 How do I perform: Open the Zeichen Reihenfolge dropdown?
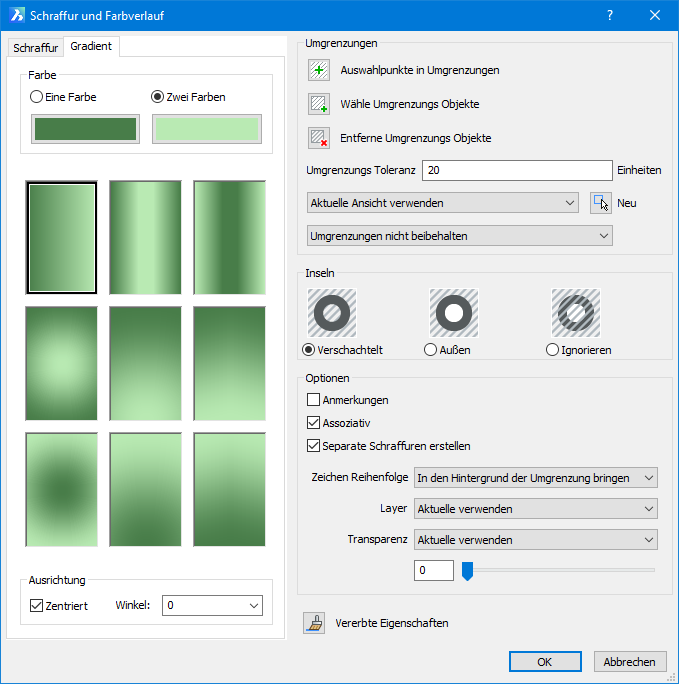535,478
